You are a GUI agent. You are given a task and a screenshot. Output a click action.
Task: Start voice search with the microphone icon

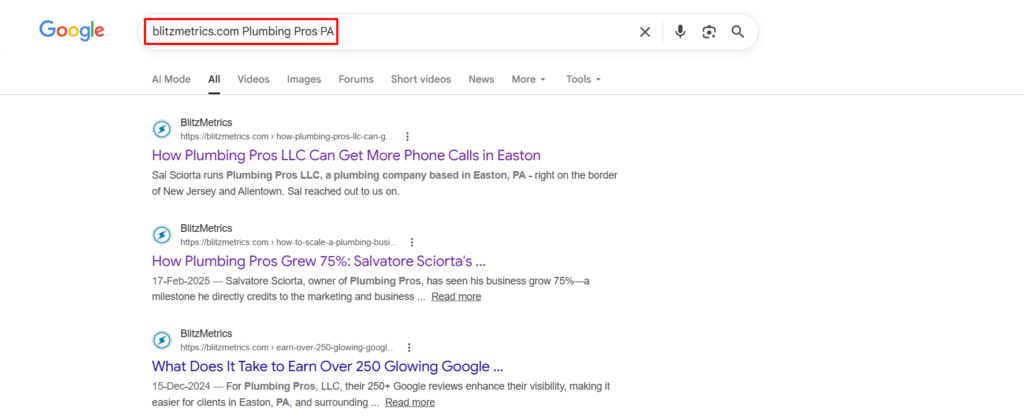[x=680, y=31]
